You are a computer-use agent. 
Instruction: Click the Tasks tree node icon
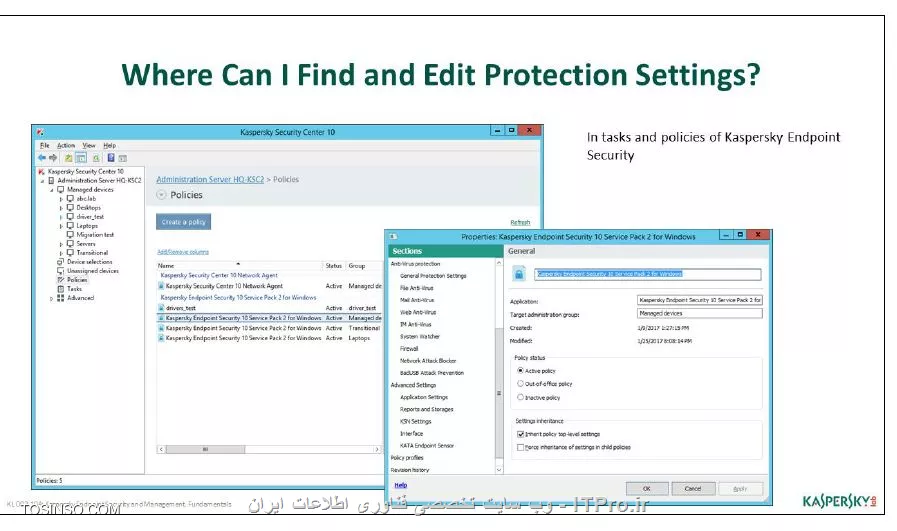61,289
